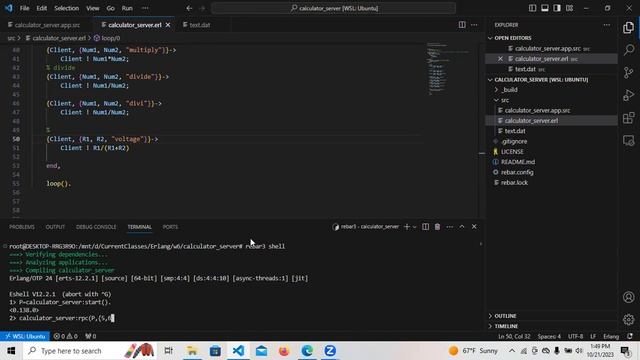640x360 pixels.
Task: Toggle the bottom panel visibility
Action: (544, 8)
